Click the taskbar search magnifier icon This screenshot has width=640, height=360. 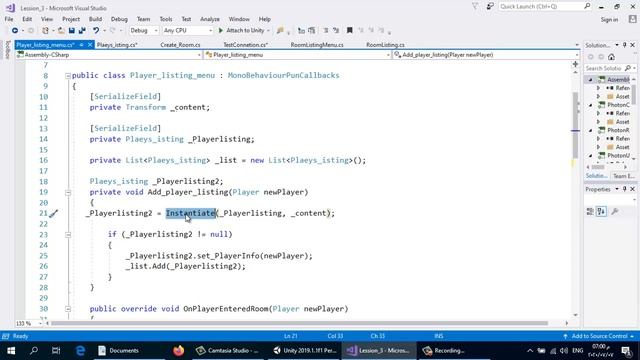pos(34,351)
